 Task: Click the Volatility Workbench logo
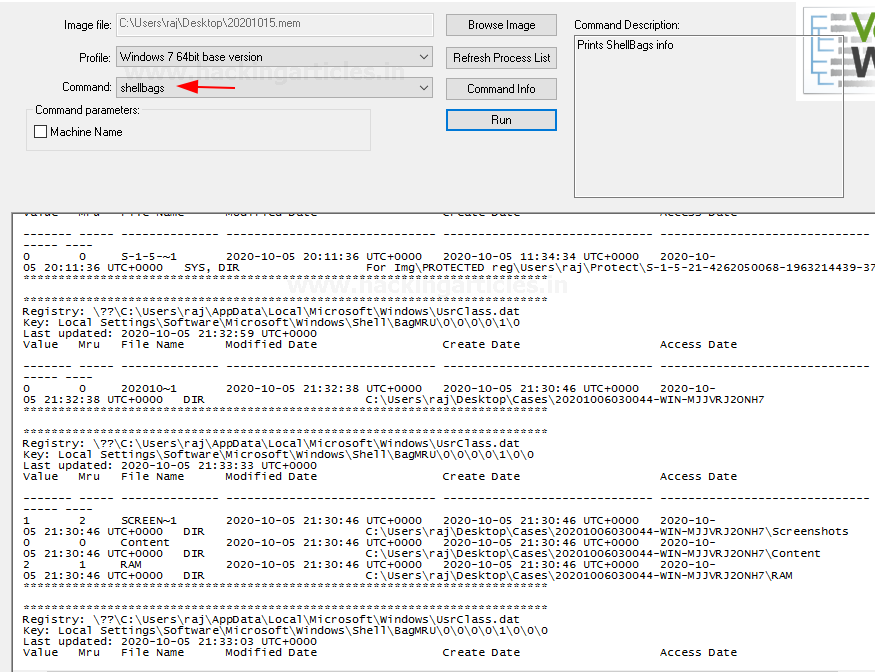[x=837, y=51]
